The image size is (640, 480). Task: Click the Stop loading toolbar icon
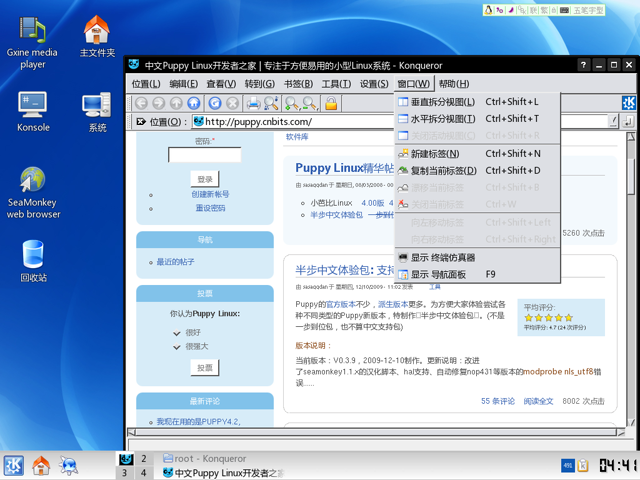pyautogui.click(x=233, y=103)
